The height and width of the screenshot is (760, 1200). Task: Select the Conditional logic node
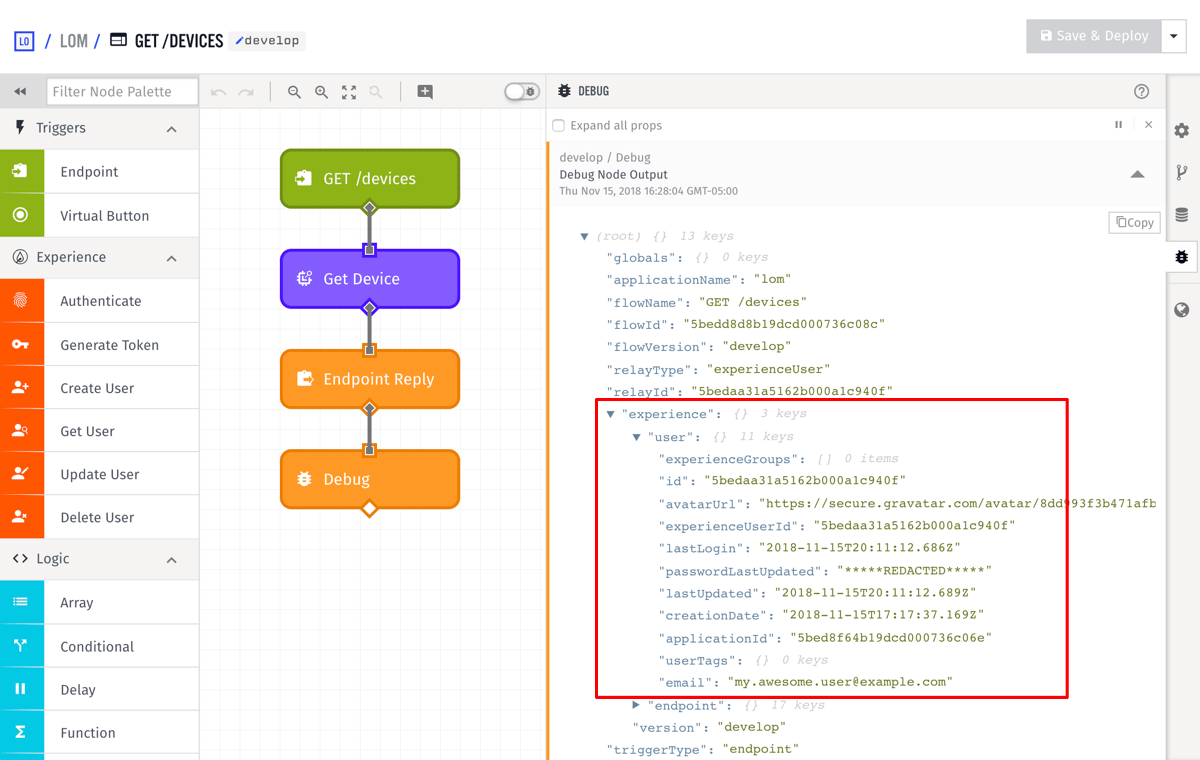[99, 646]
